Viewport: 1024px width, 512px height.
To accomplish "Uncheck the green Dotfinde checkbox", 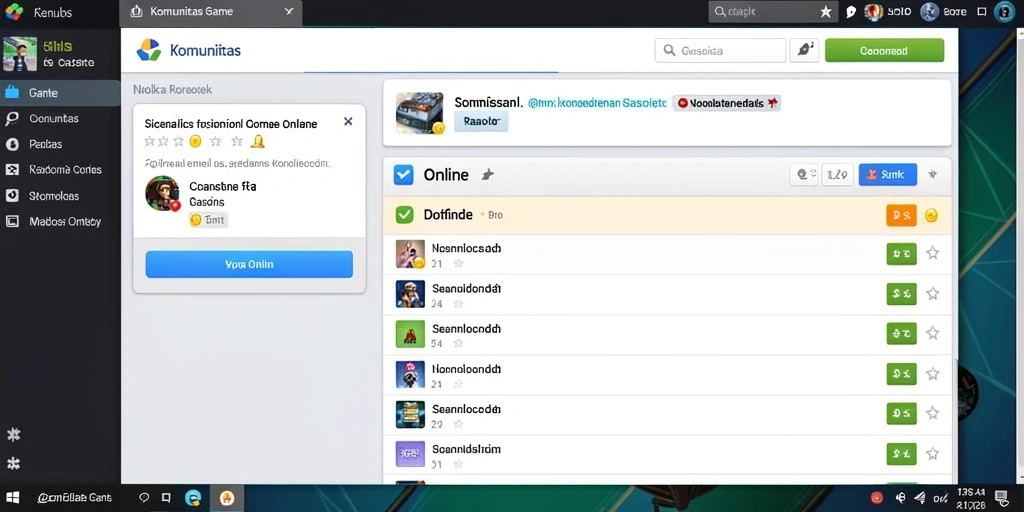I will click(405, 215).
